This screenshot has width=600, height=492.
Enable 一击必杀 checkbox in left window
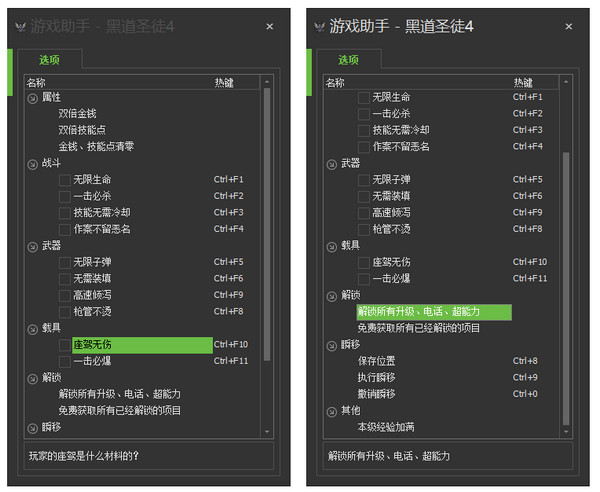pos(65,196)
